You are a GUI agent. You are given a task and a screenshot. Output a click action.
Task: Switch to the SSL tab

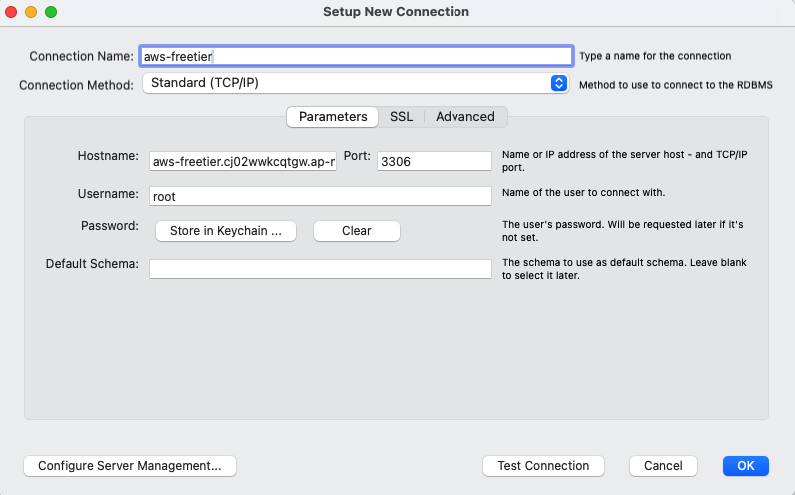click(401, 117)
